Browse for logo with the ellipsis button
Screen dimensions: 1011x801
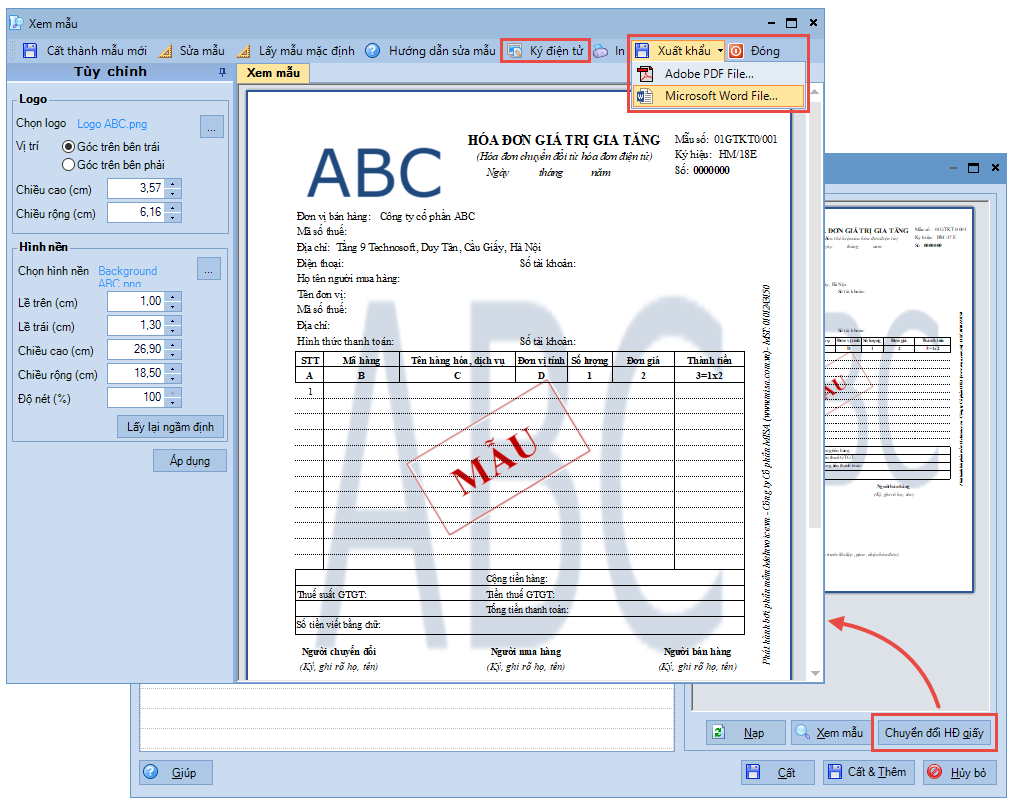(x=211, y=126)
